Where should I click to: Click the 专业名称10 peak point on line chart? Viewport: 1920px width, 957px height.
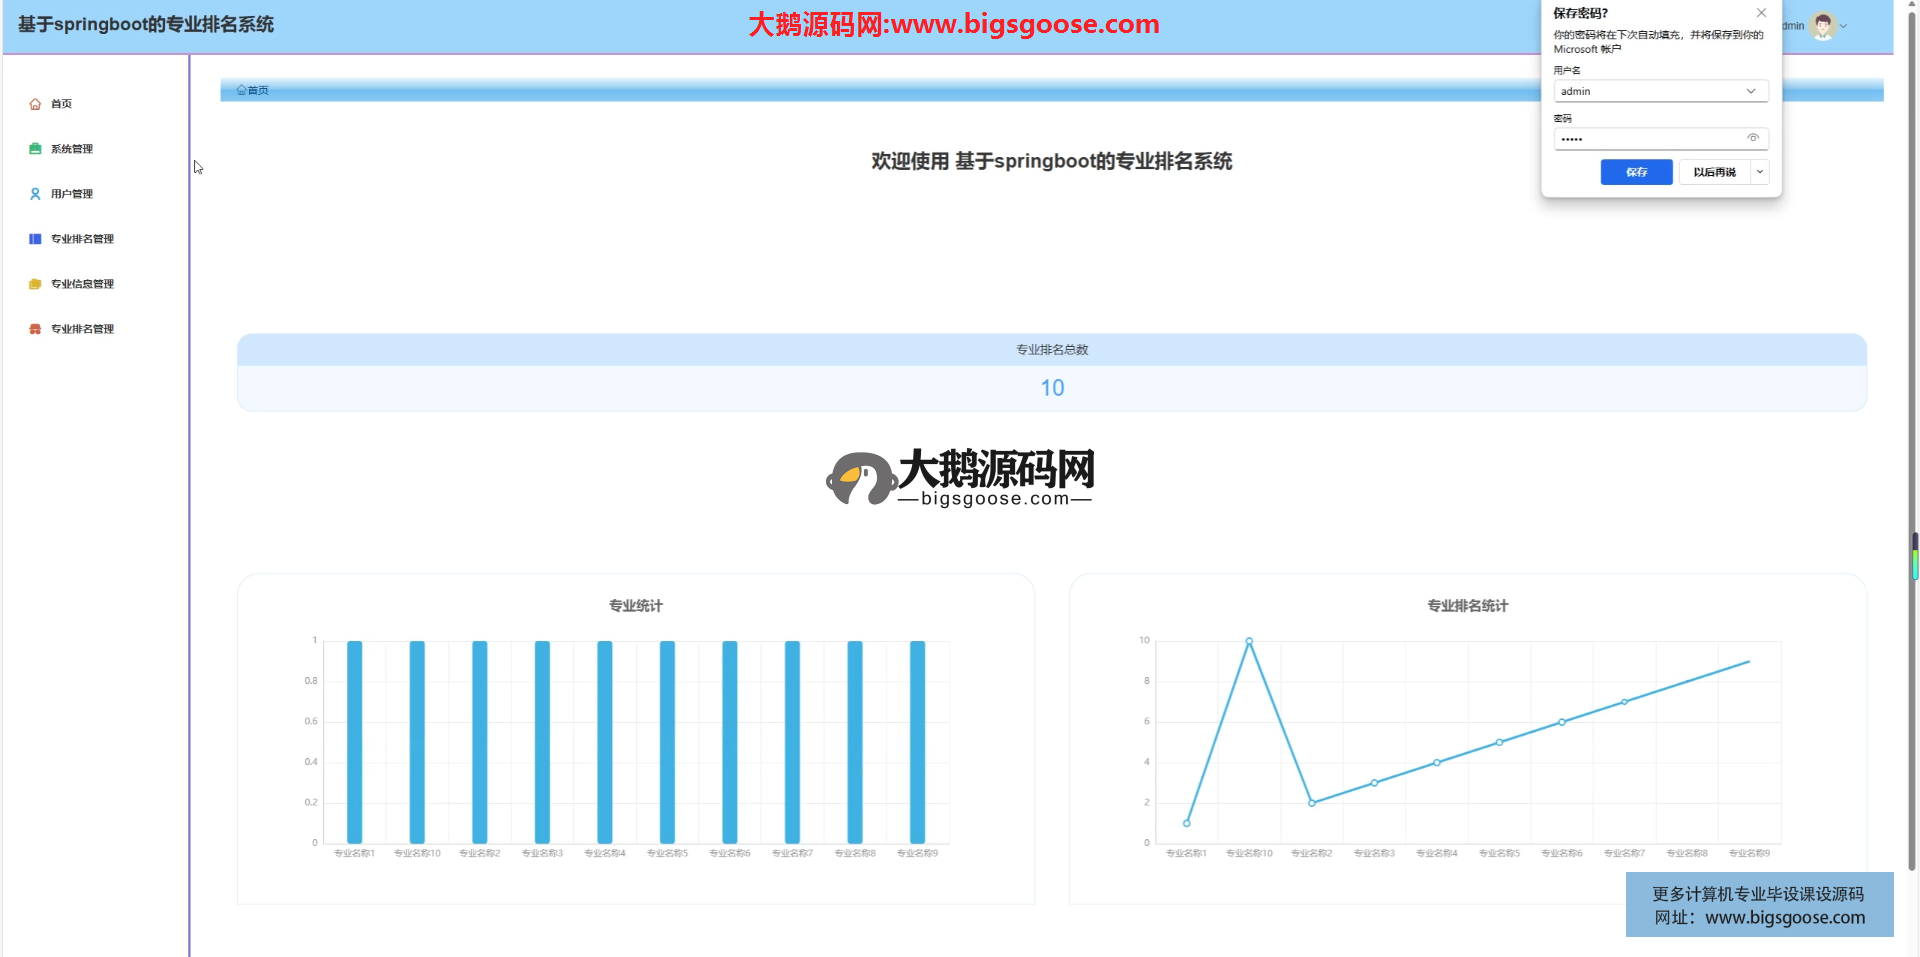(x=1249, y=641)
